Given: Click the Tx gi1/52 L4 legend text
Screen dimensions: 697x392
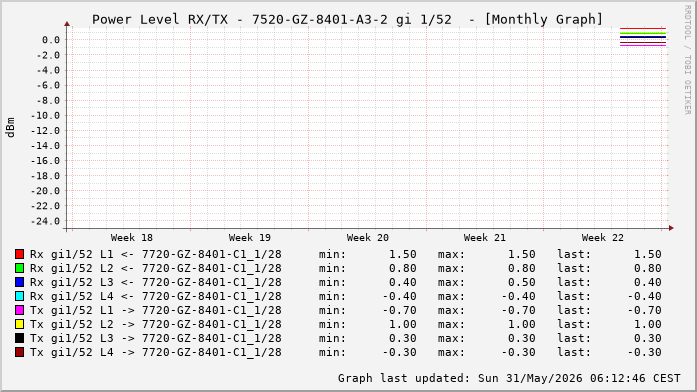Looking at the screenshot, I should pyautogui.click(x=156, y=352).
